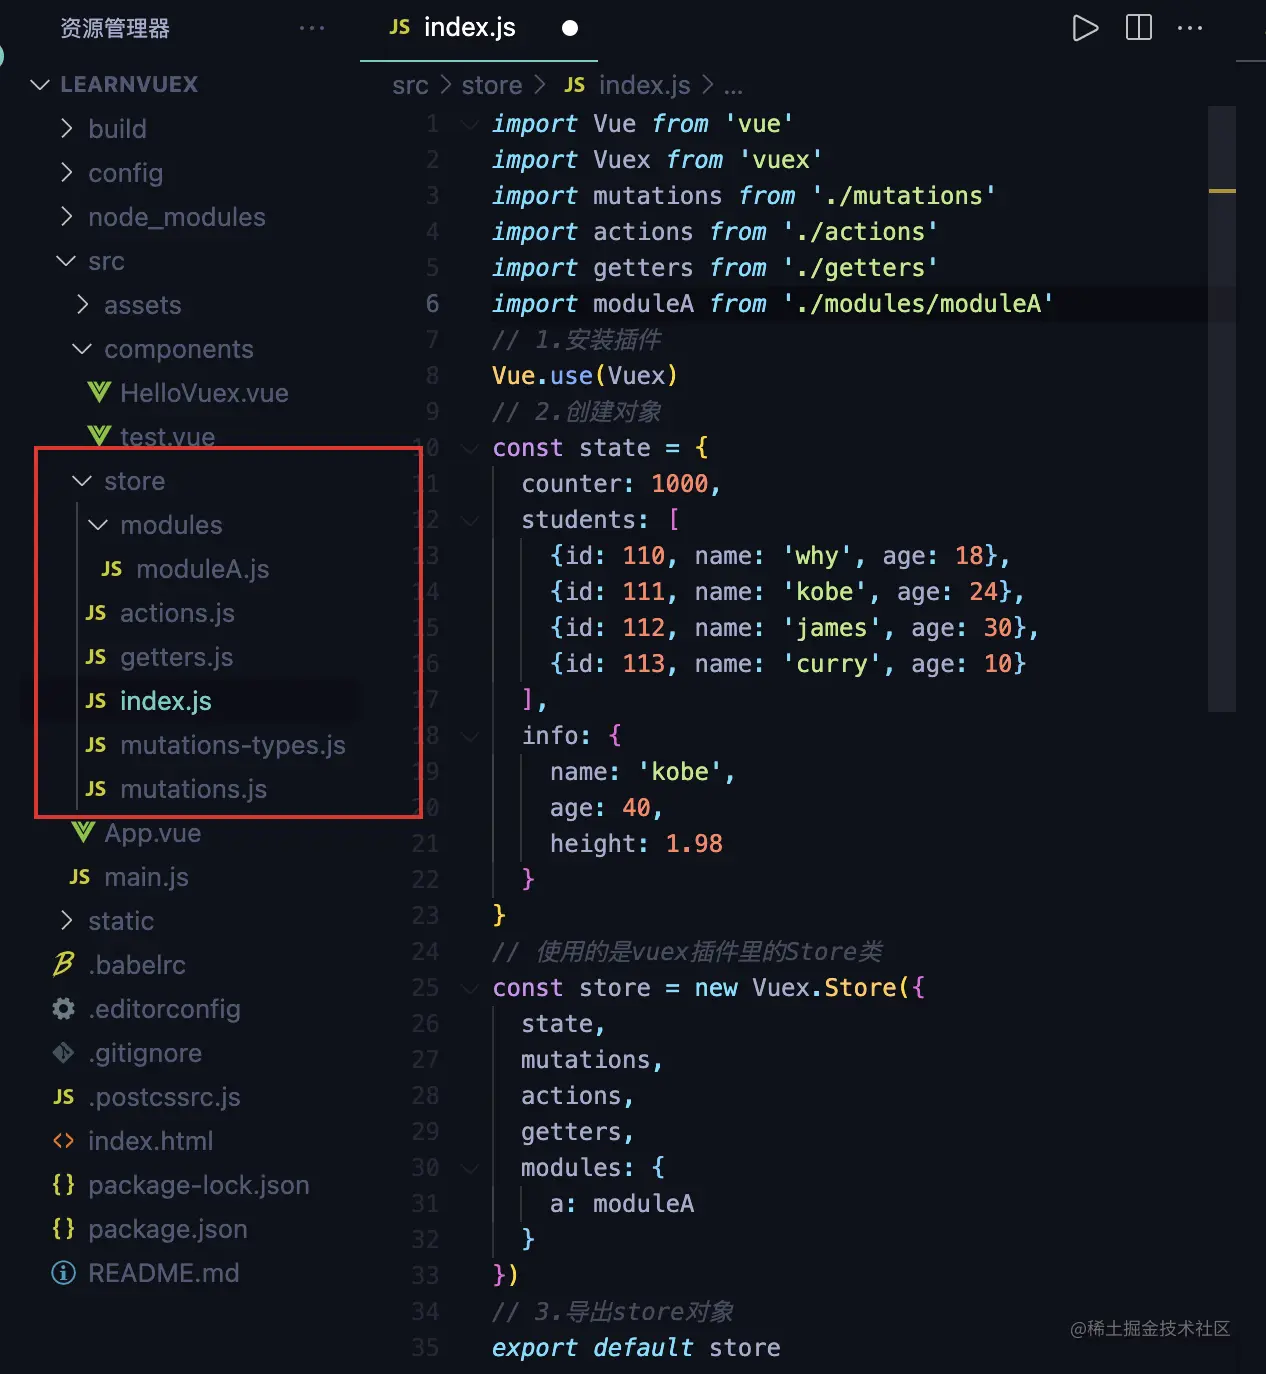Click store in the breadcrumb path
The height and width of the screenshot is (1374, 1266).
[492, 86]
